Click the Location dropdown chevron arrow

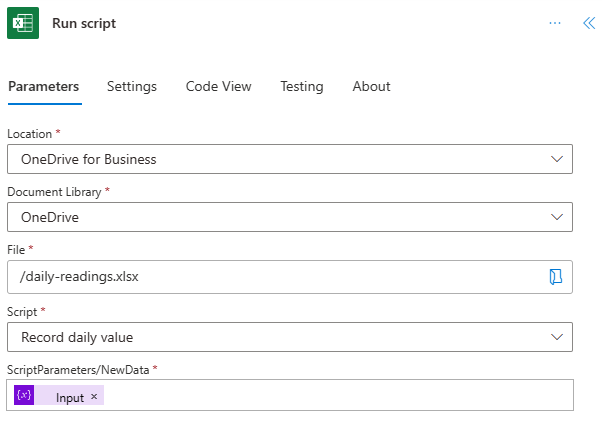pyautogui.click(x=556, y=159)
